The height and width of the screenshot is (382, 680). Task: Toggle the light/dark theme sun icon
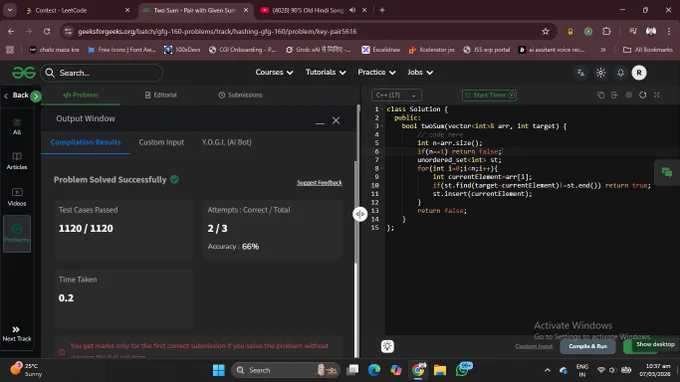pos(601,73)
